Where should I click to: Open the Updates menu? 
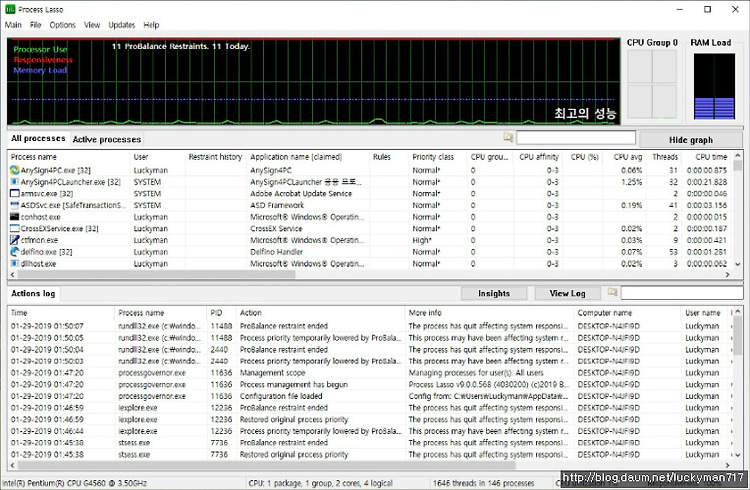[121, 25]
